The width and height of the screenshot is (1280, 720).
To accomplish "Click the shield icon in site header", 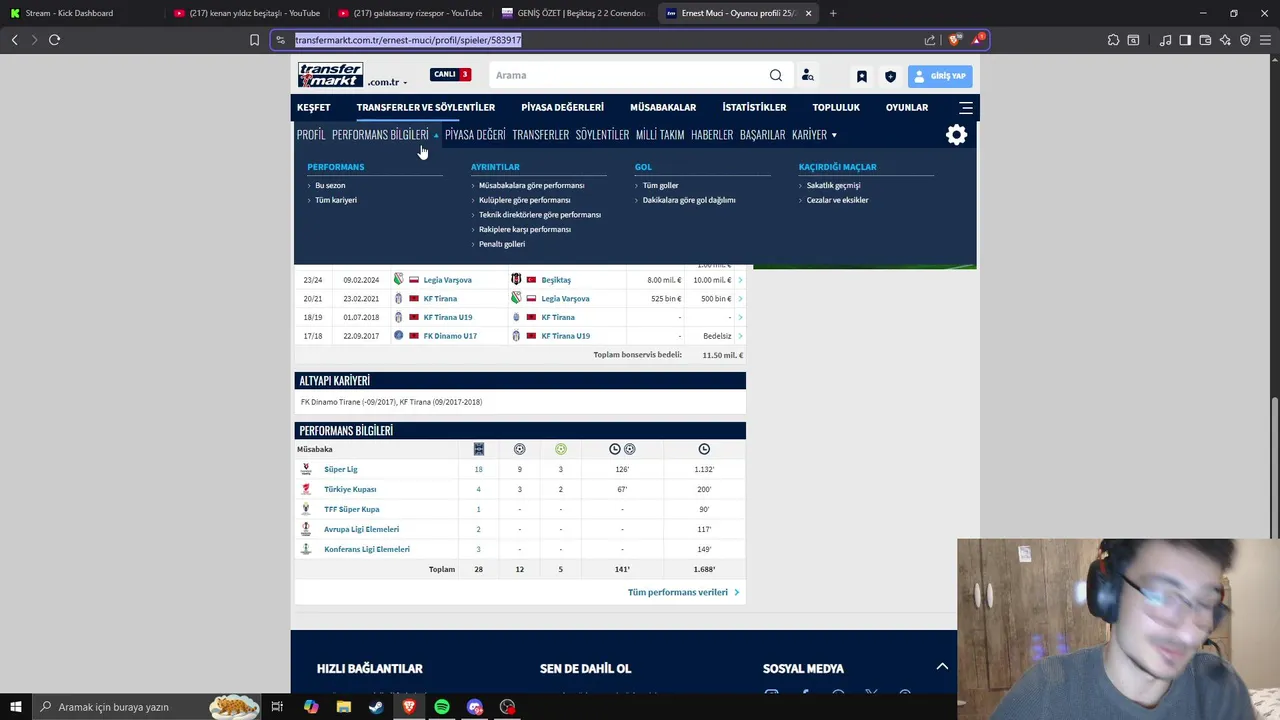I will coord(890,76).
